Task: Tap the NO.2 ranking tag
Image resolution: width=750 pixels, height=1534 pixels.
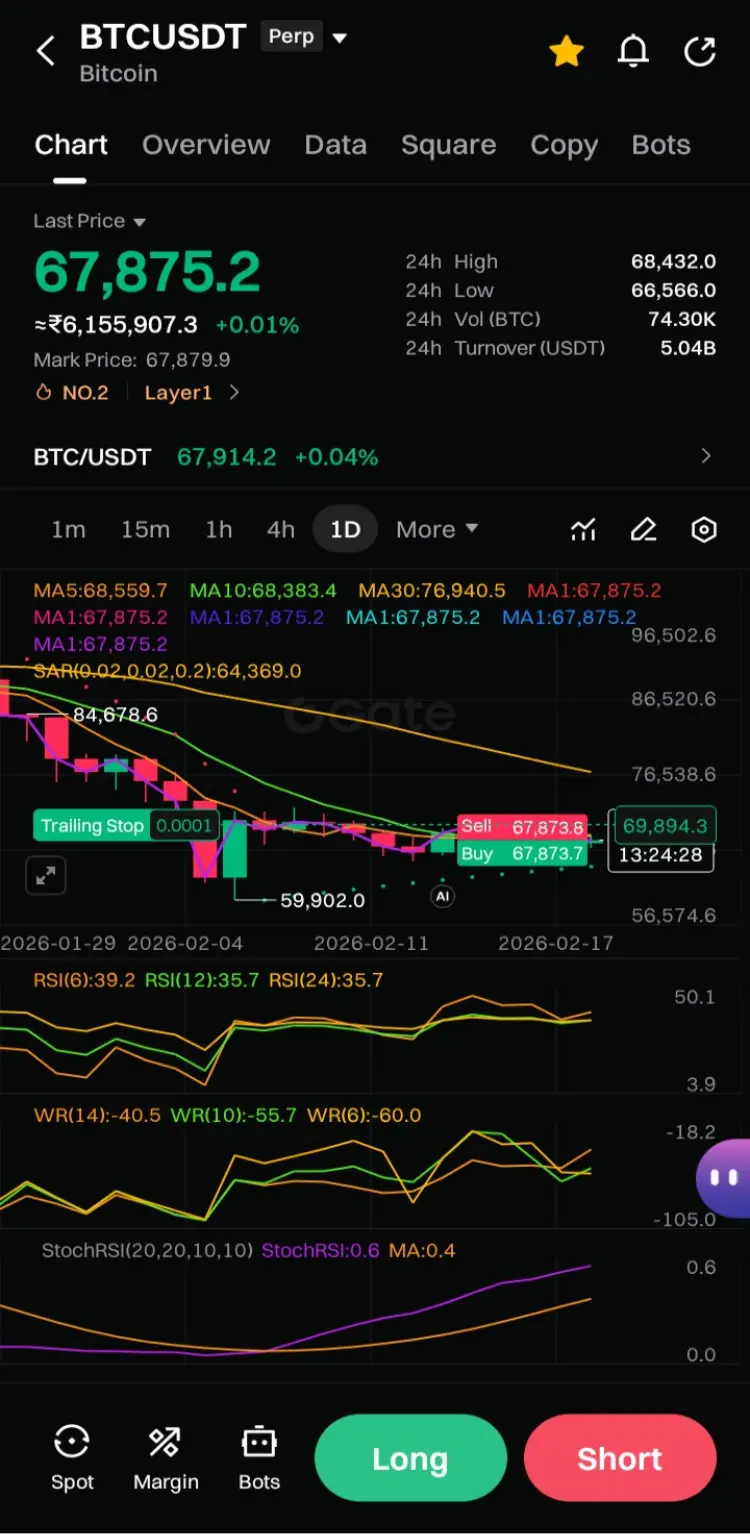Action: 72,393
